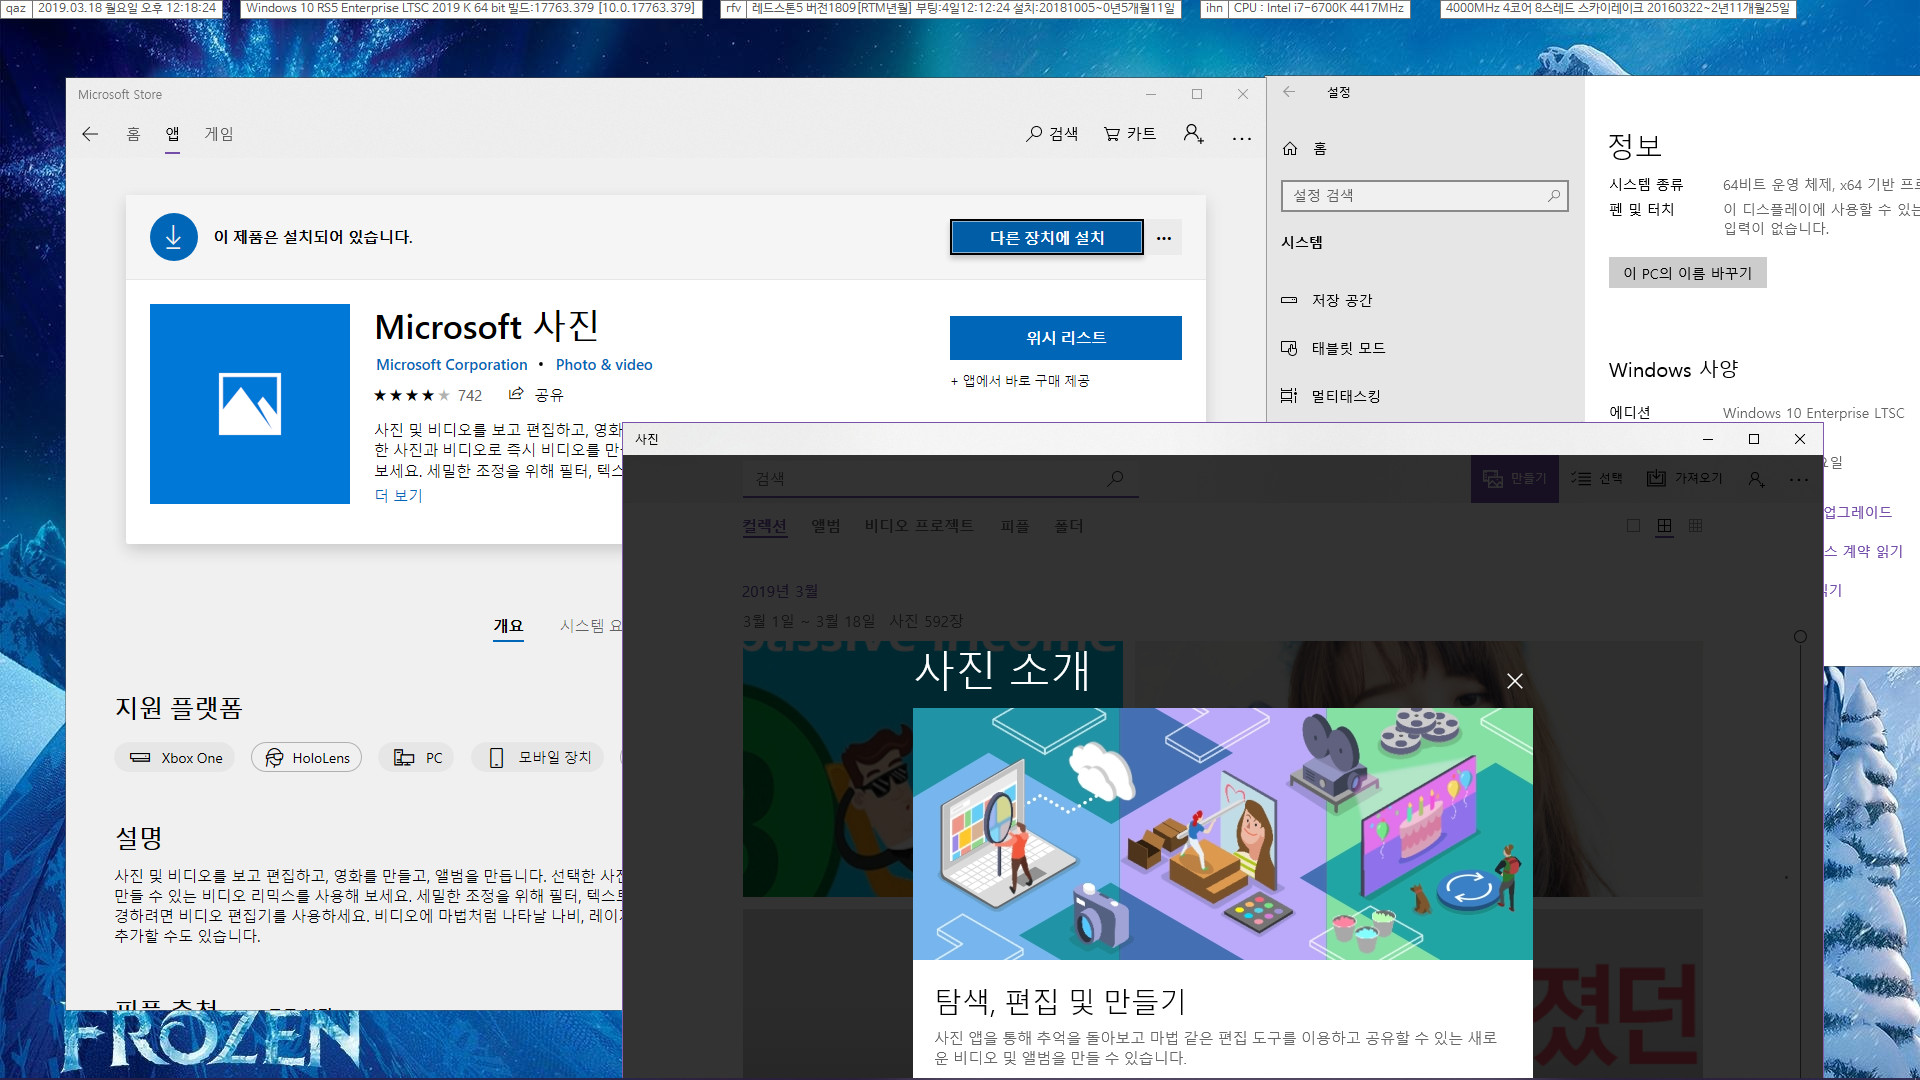Click the 업그레이드 link in Settings
This screenshot has height=1080, width=1920.
coord(1858,512)
